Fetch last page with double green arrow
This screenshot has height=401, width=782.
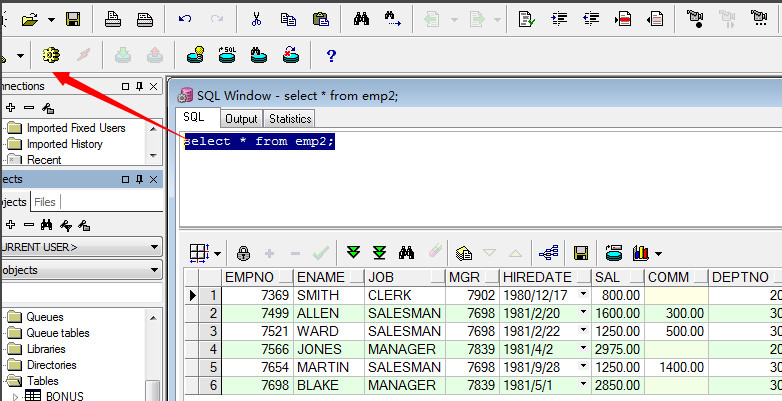[379, 253]
